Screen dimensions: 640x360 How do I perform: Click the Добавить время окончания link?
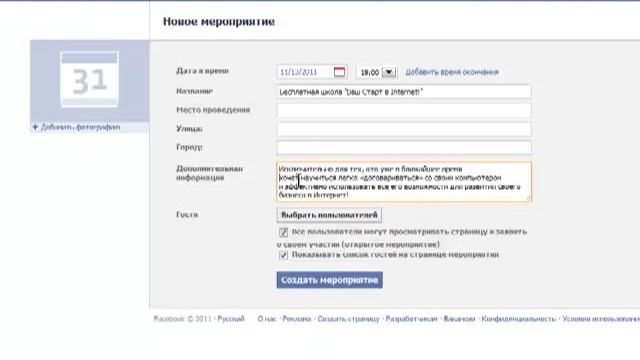452,72
